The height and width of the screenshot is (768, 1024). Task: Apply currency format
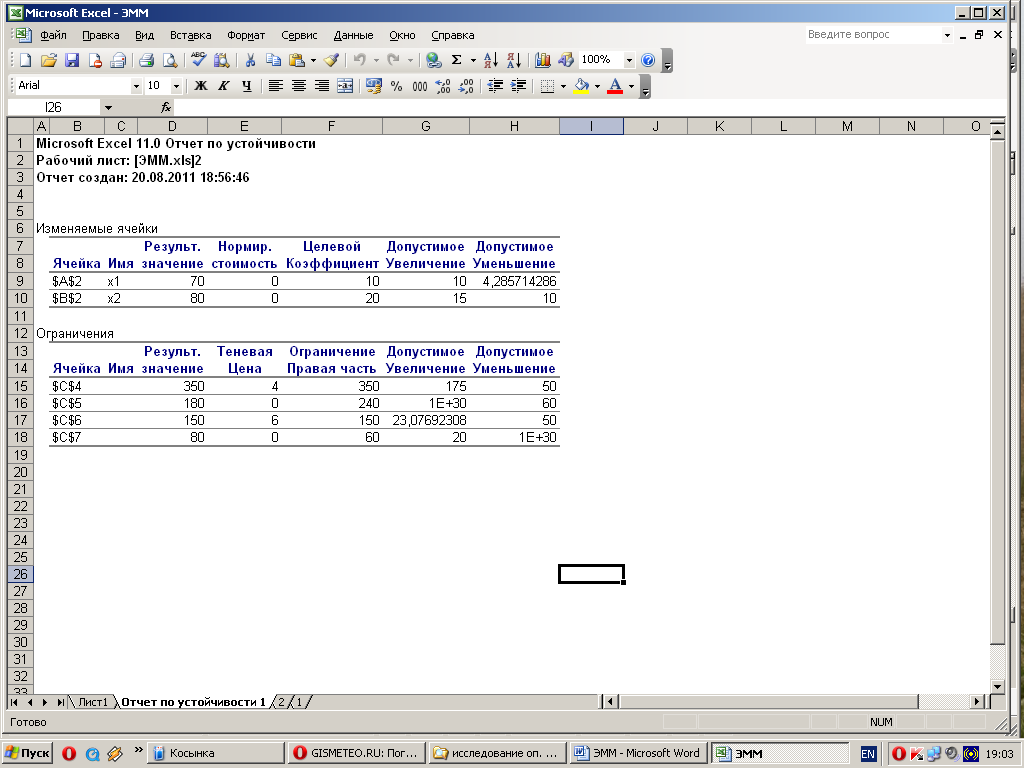click(x=374, y=86)
